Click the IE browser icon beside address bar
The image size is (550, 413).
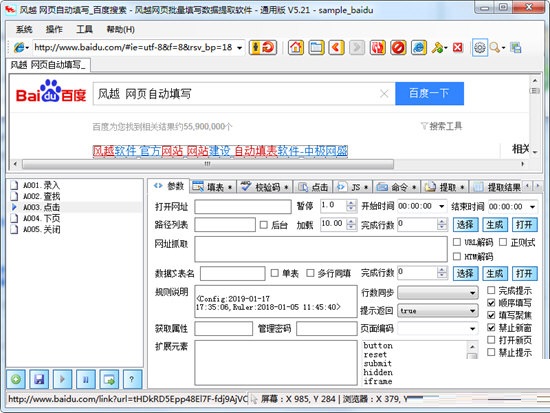tap(19, 47)
